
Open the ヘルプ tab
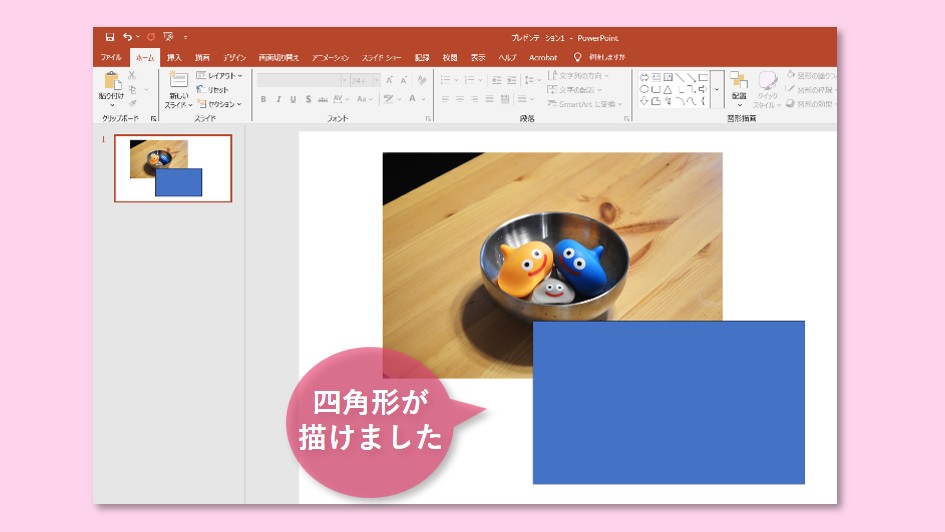[x=507, y=58]
